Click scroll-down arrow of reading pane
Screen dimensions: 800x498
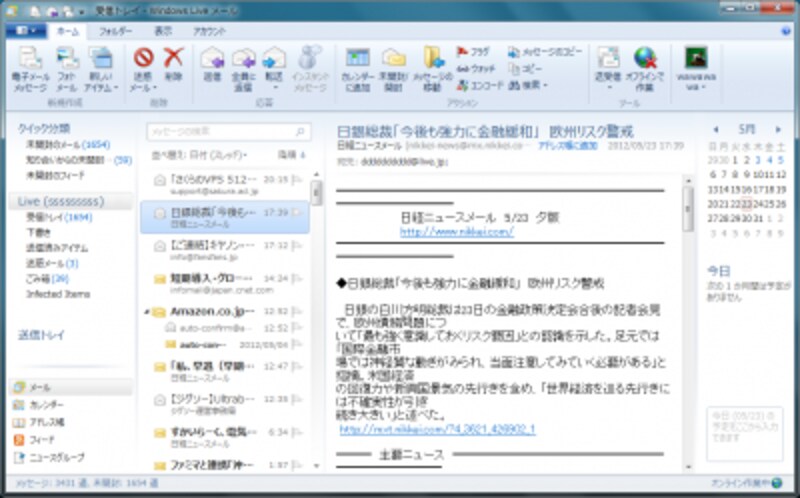coord(688,466)
